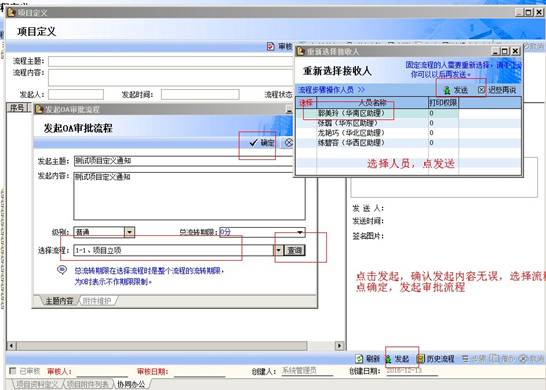Click 发起OA审批流程 dialog title bar icon
546x390 pixels.
(39, 109)
